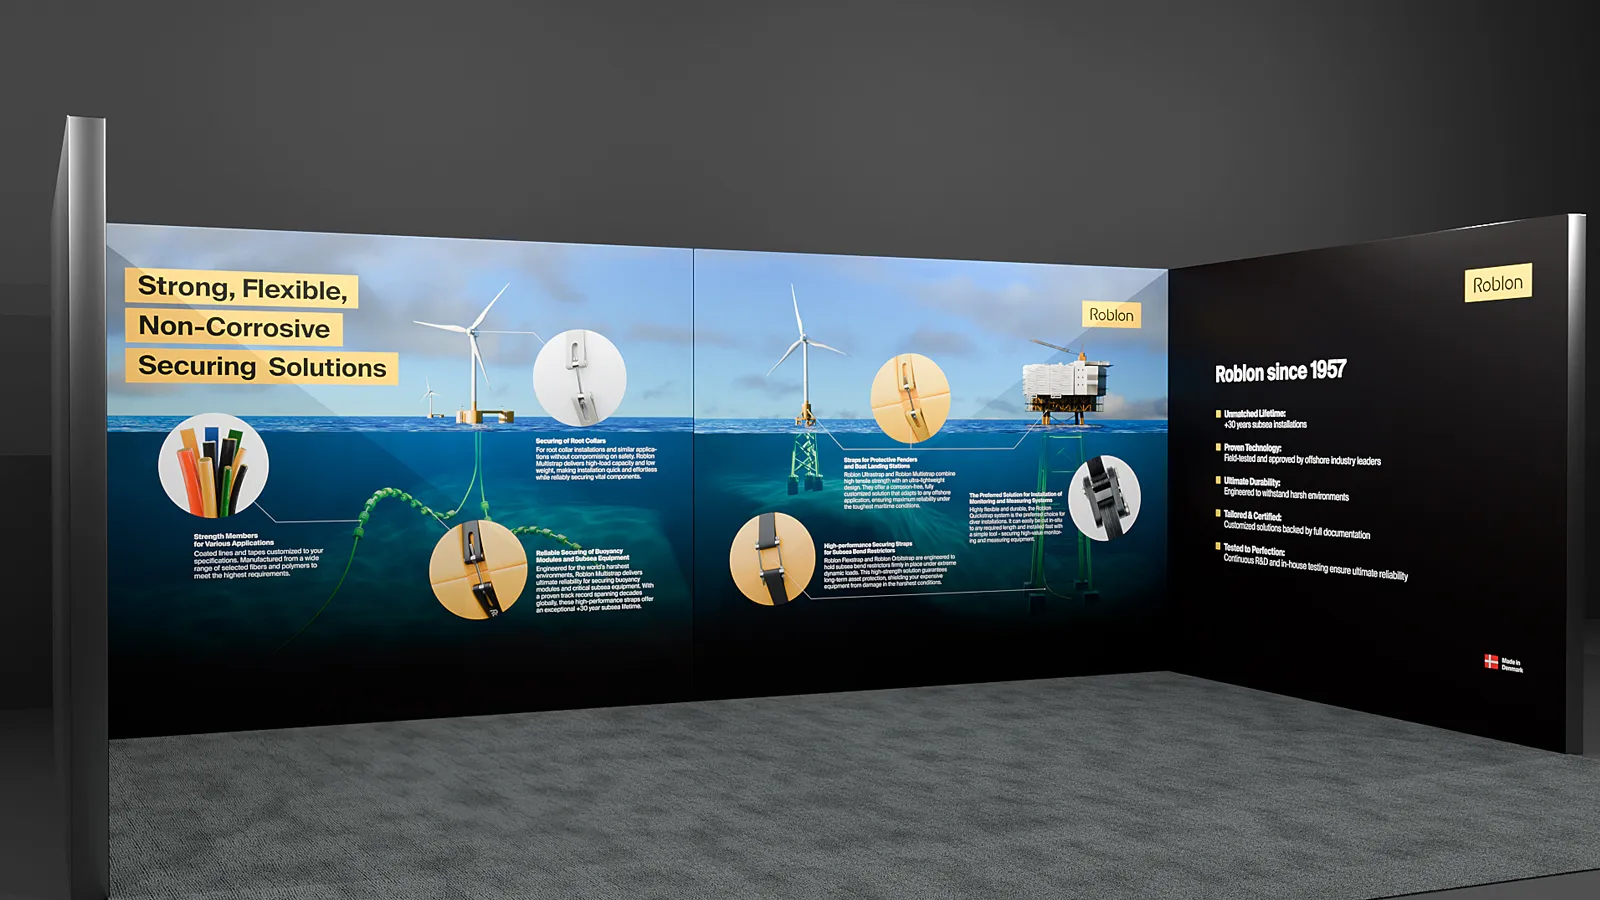Click the Roblon logo on the center panel
Image resolution: width=1600 pixels, height=900 pixels.
pos(1111,315)
